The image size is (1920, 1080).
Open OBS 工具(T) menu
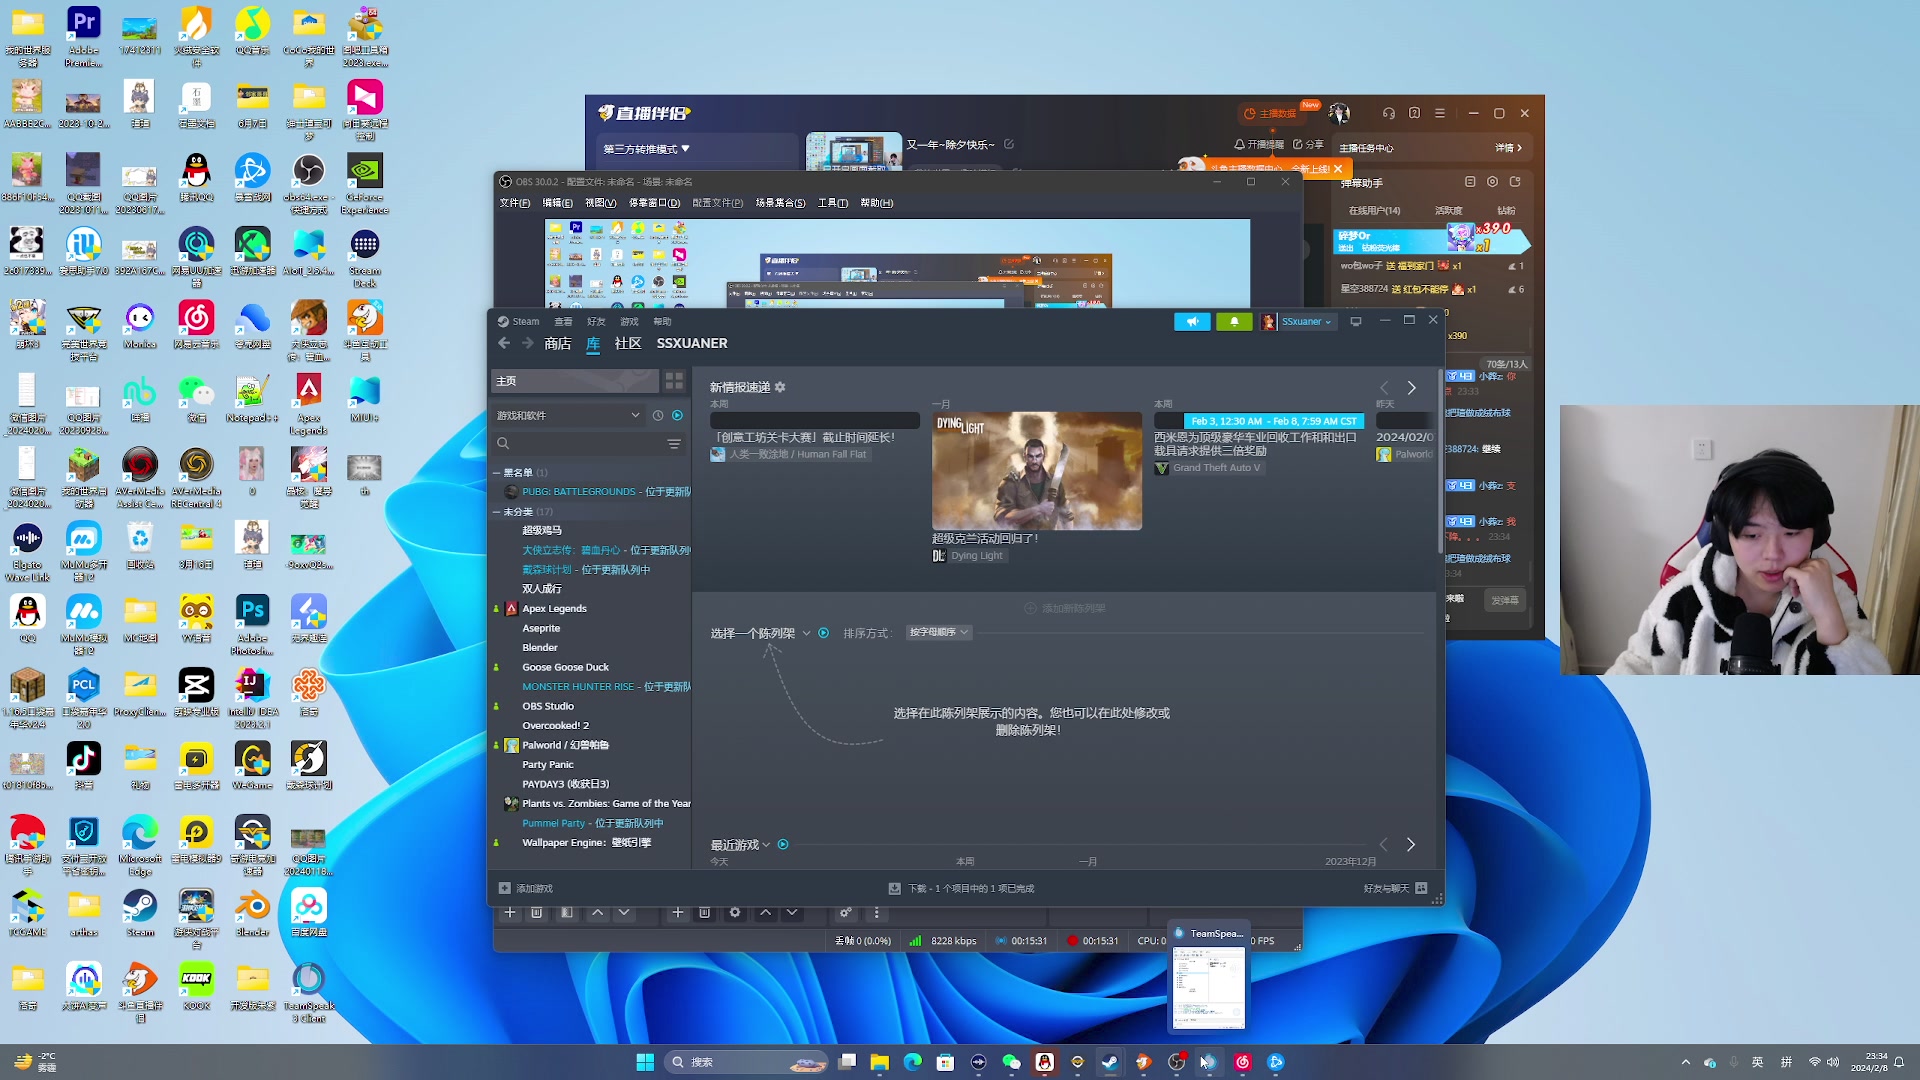point(833,203)
